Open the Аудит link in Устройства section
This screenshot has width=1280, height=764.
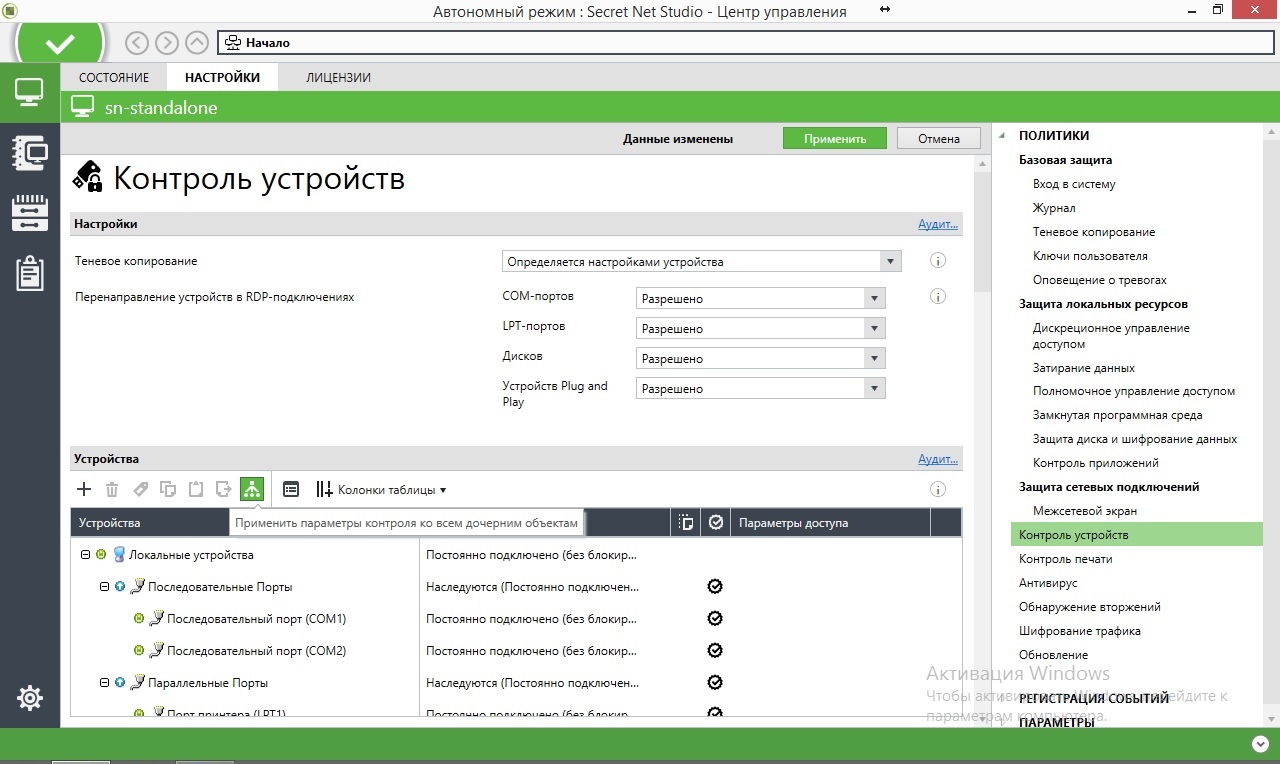[x=938, y=459]
